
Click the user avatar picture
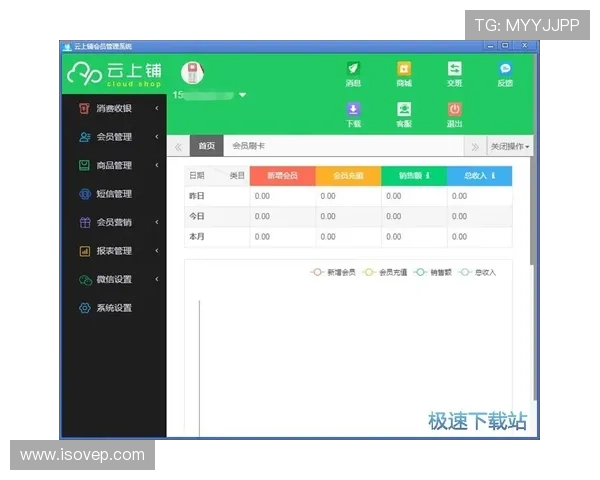click(192, 73)
